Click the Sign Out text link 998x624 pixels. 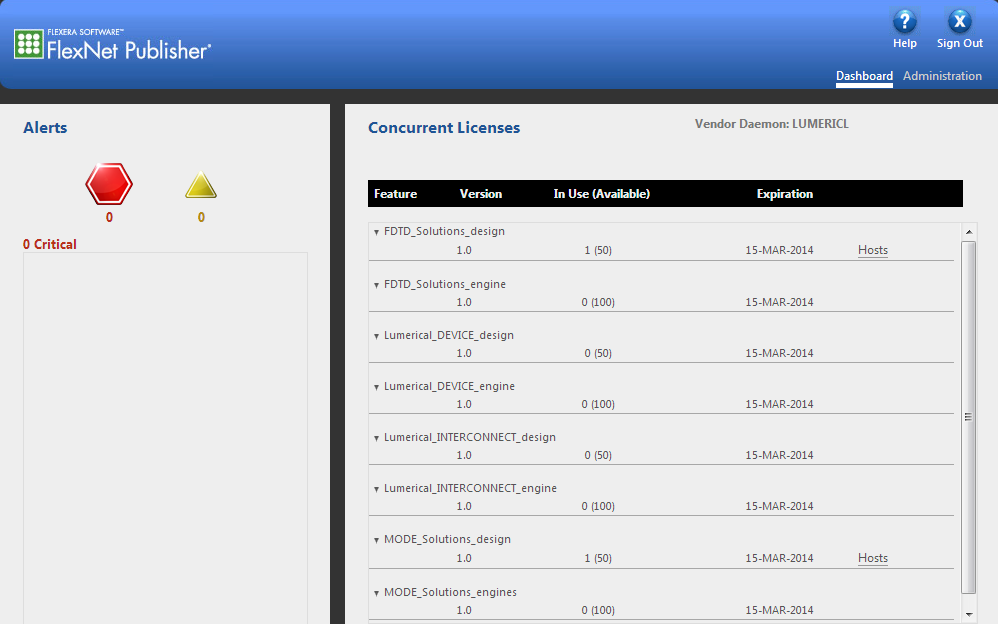(x=960, y=43)
